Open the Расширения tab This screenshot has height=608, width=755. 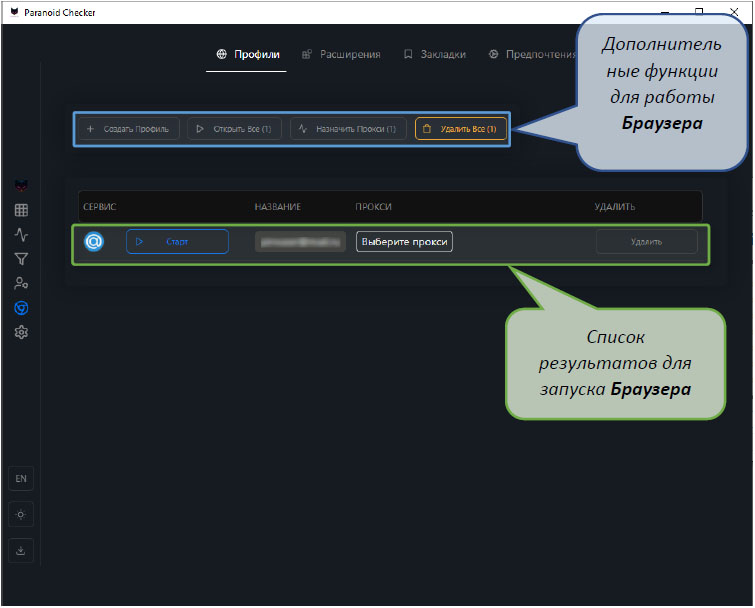click(x=341, y=54)
